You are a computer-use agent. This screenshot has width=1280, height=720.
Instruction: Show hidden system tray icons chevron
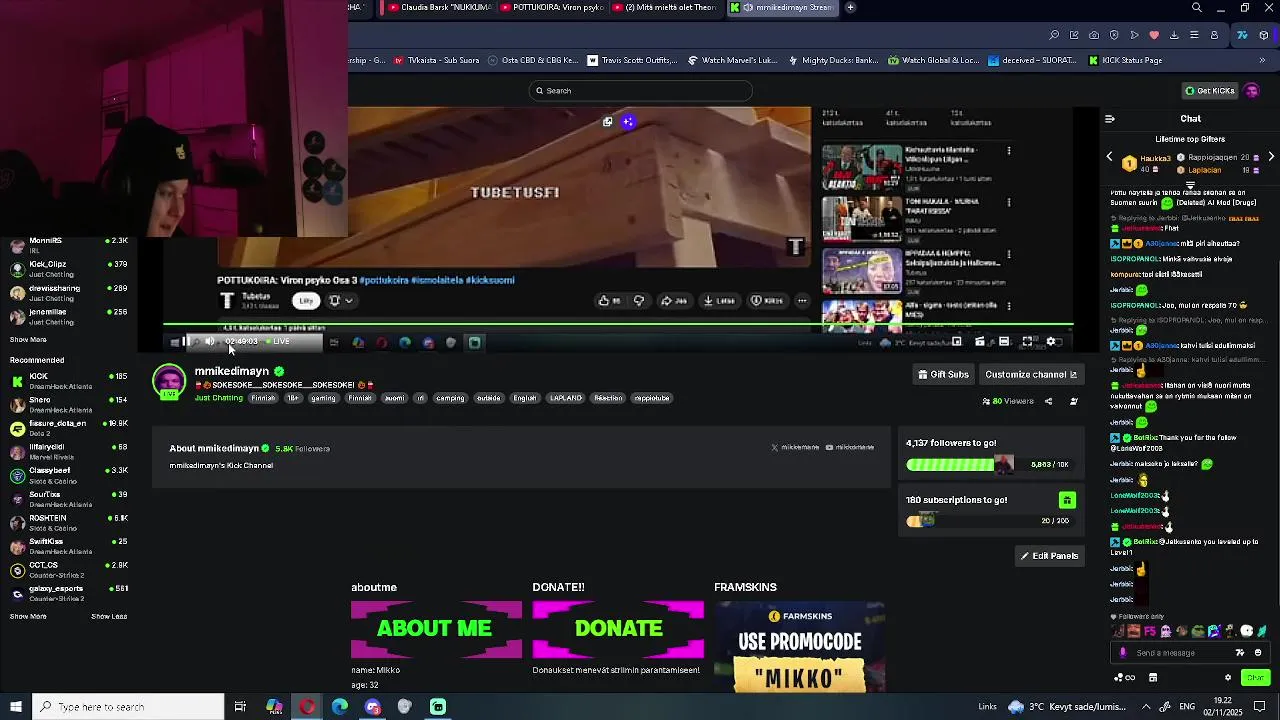[1147, 707]
